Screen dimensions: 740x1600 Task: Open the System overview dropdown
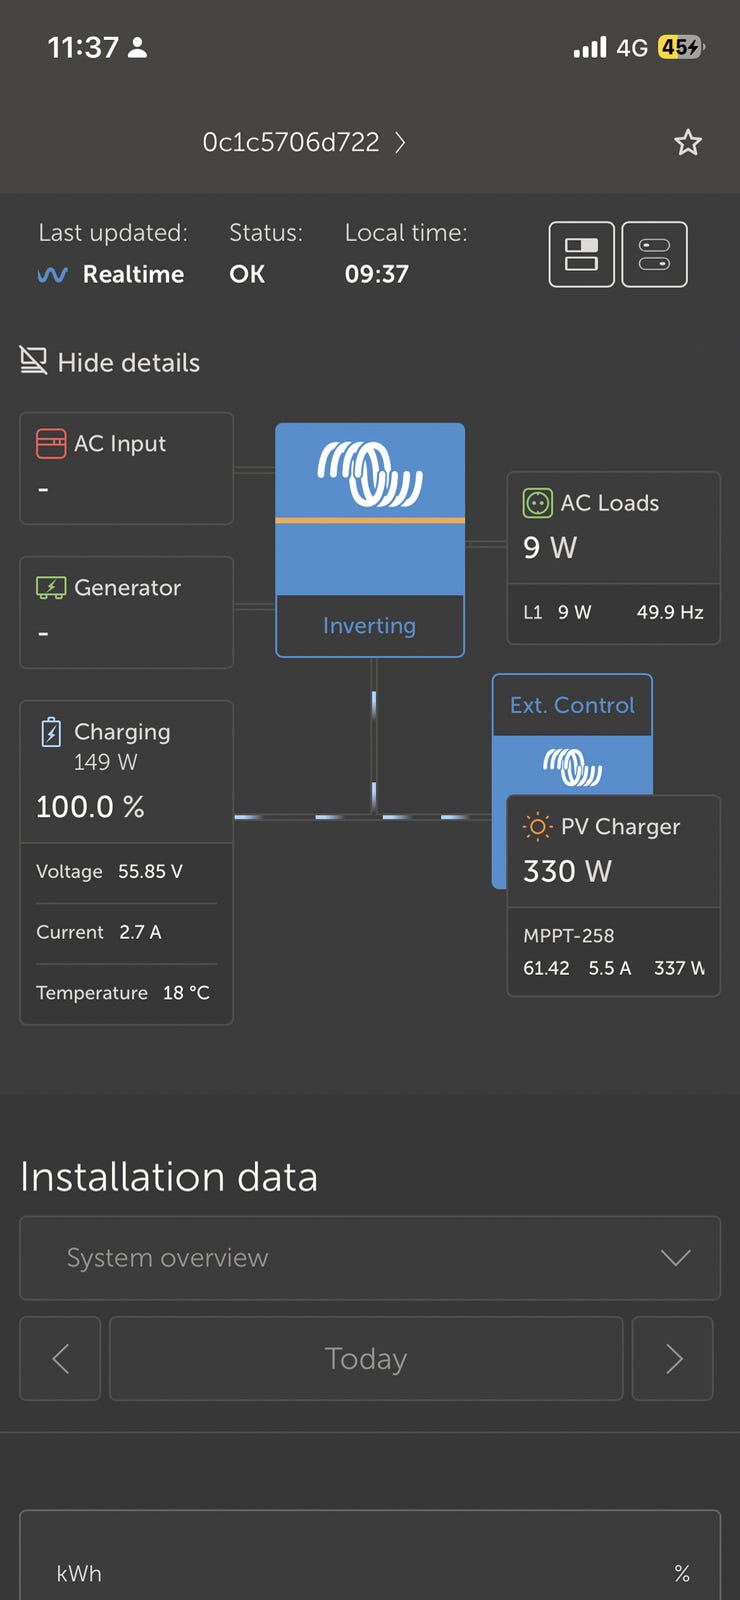point(370,1258)
